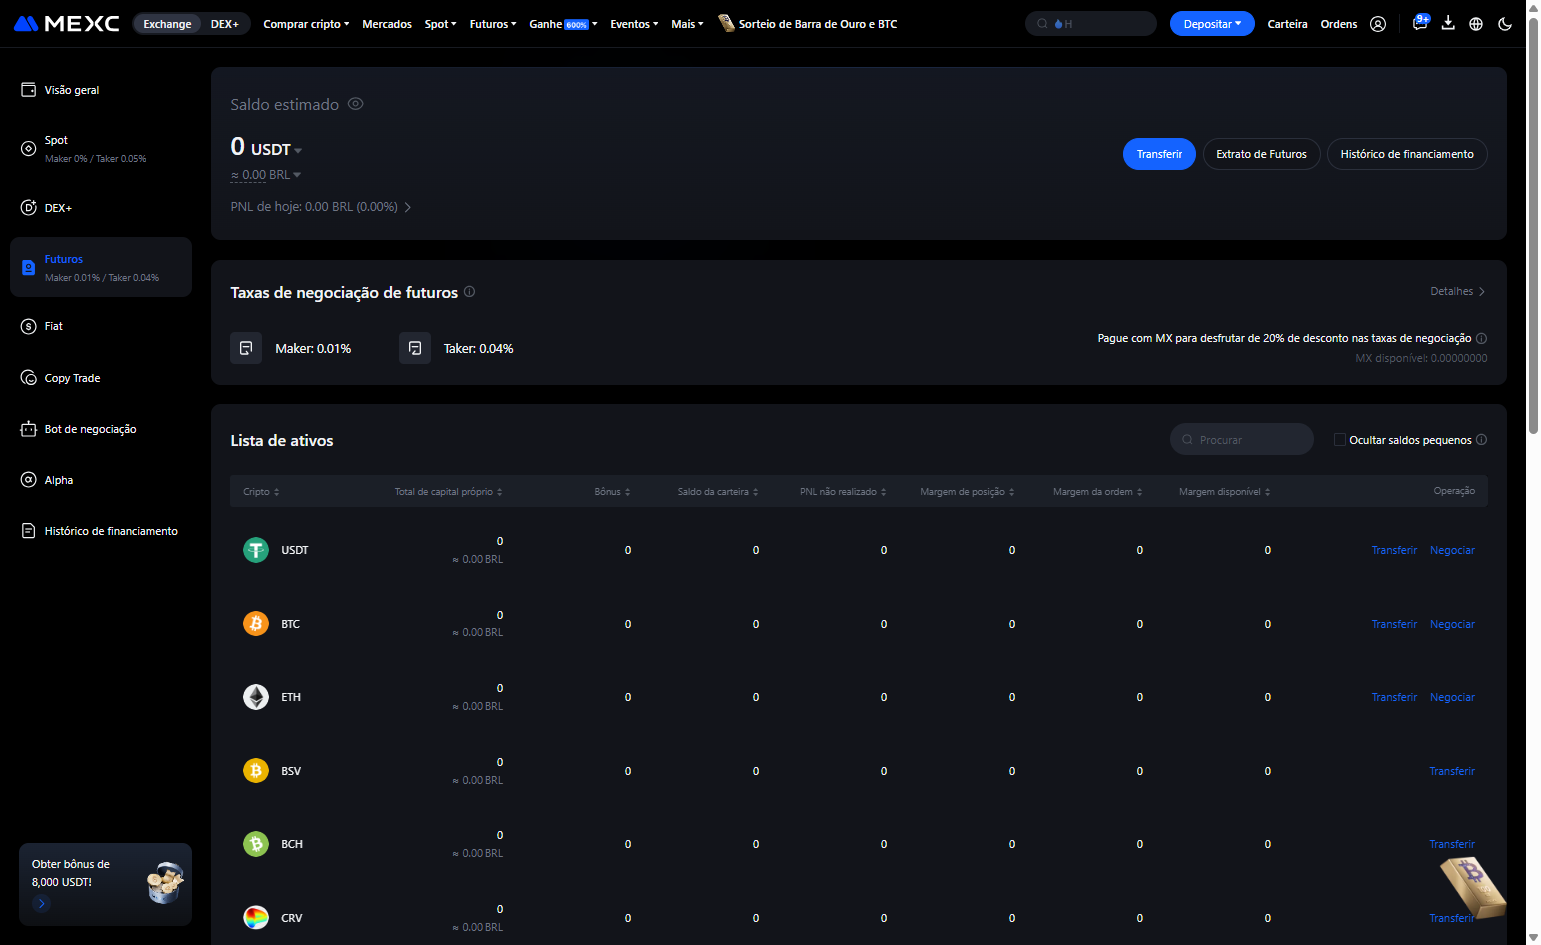Click the MEXC logo
Viewport: 1541px width, 945px height.
tap(67, 23)
